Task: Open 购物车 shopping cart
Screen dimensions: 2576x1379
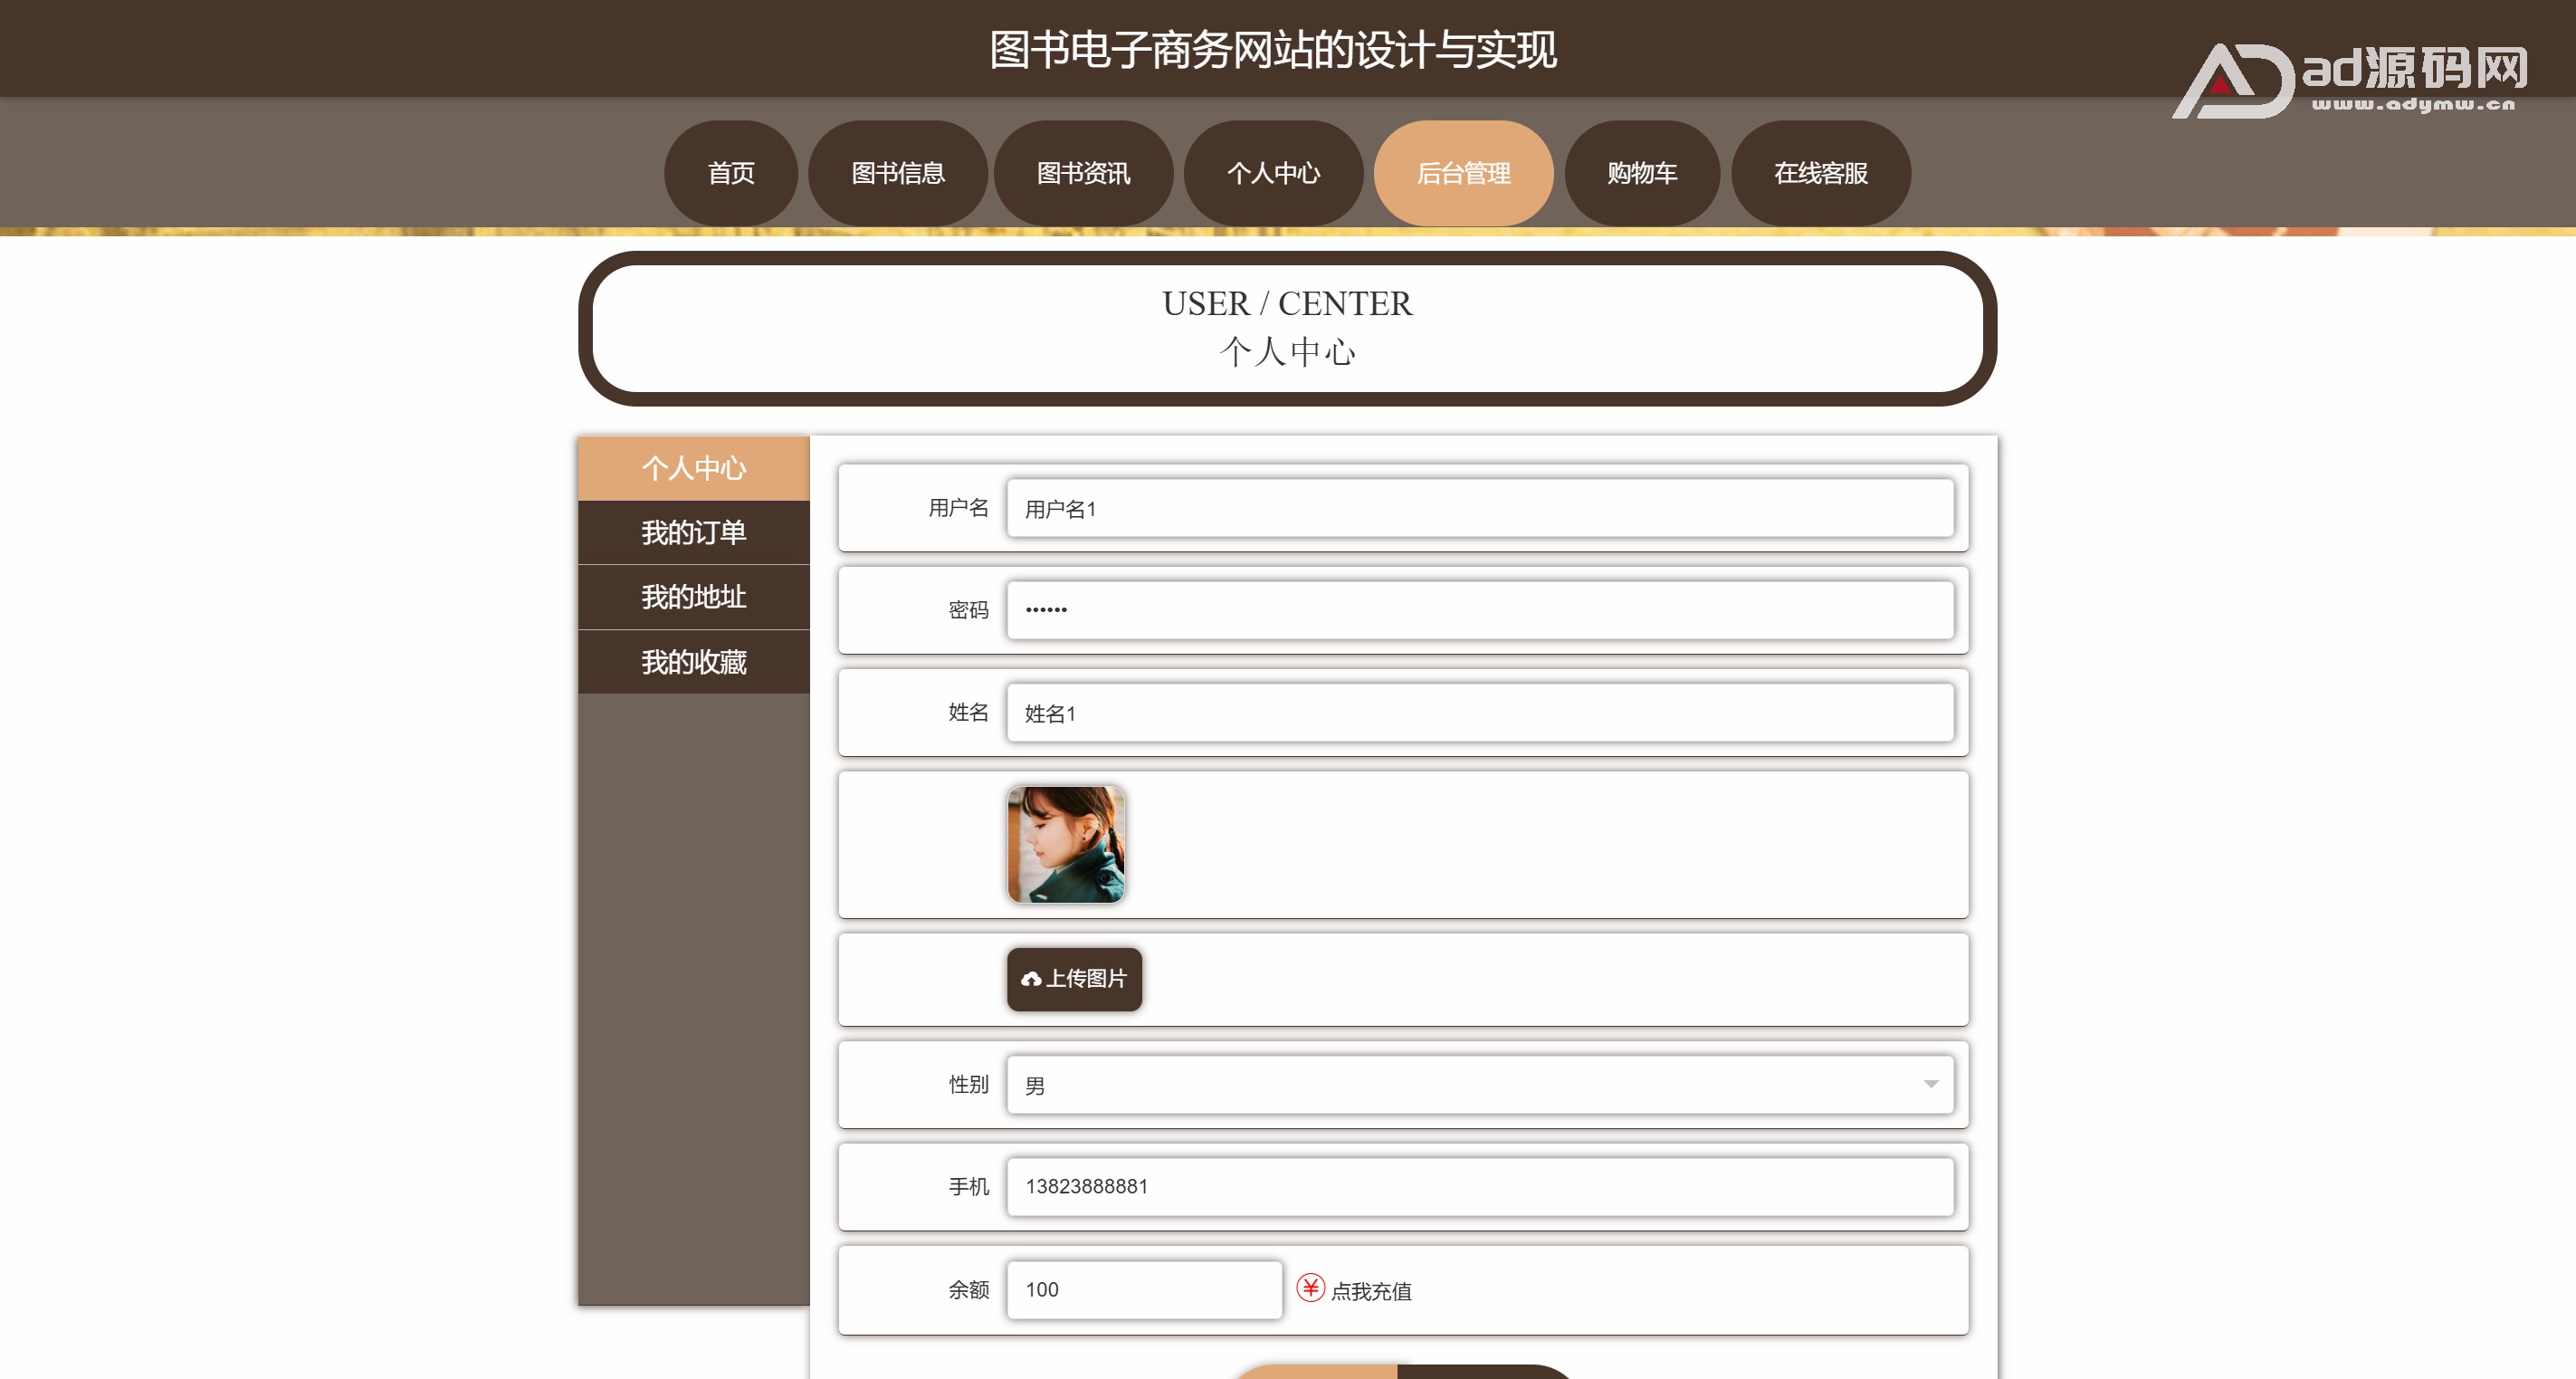Action: (1642, 173)
